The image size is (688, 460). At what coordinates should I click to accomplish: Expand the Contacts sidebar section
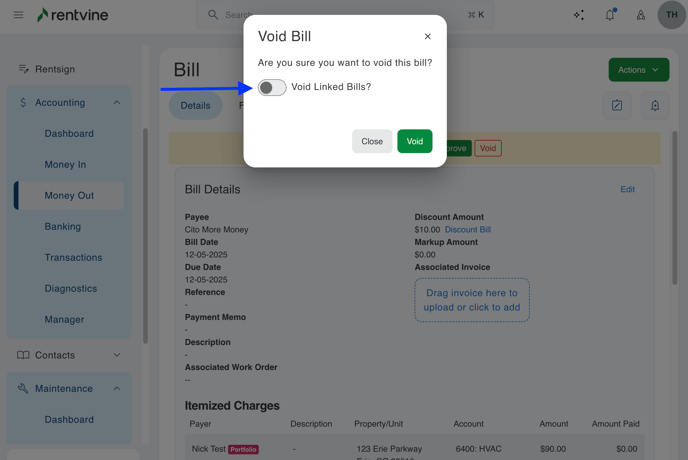[116, 355]
